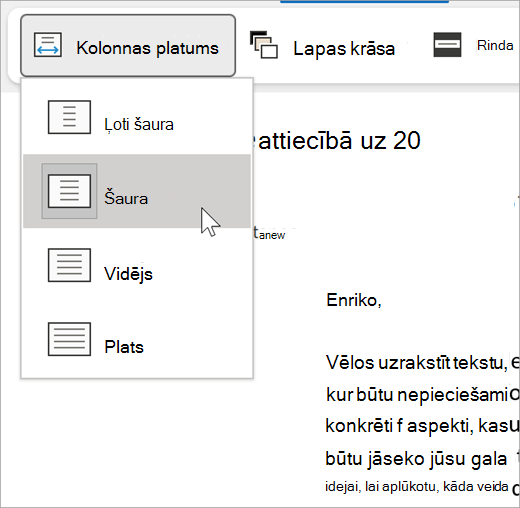Click the Lapas krāsa overlapping squares icon
Screen dimensions: 520x508
pos(264,45)
